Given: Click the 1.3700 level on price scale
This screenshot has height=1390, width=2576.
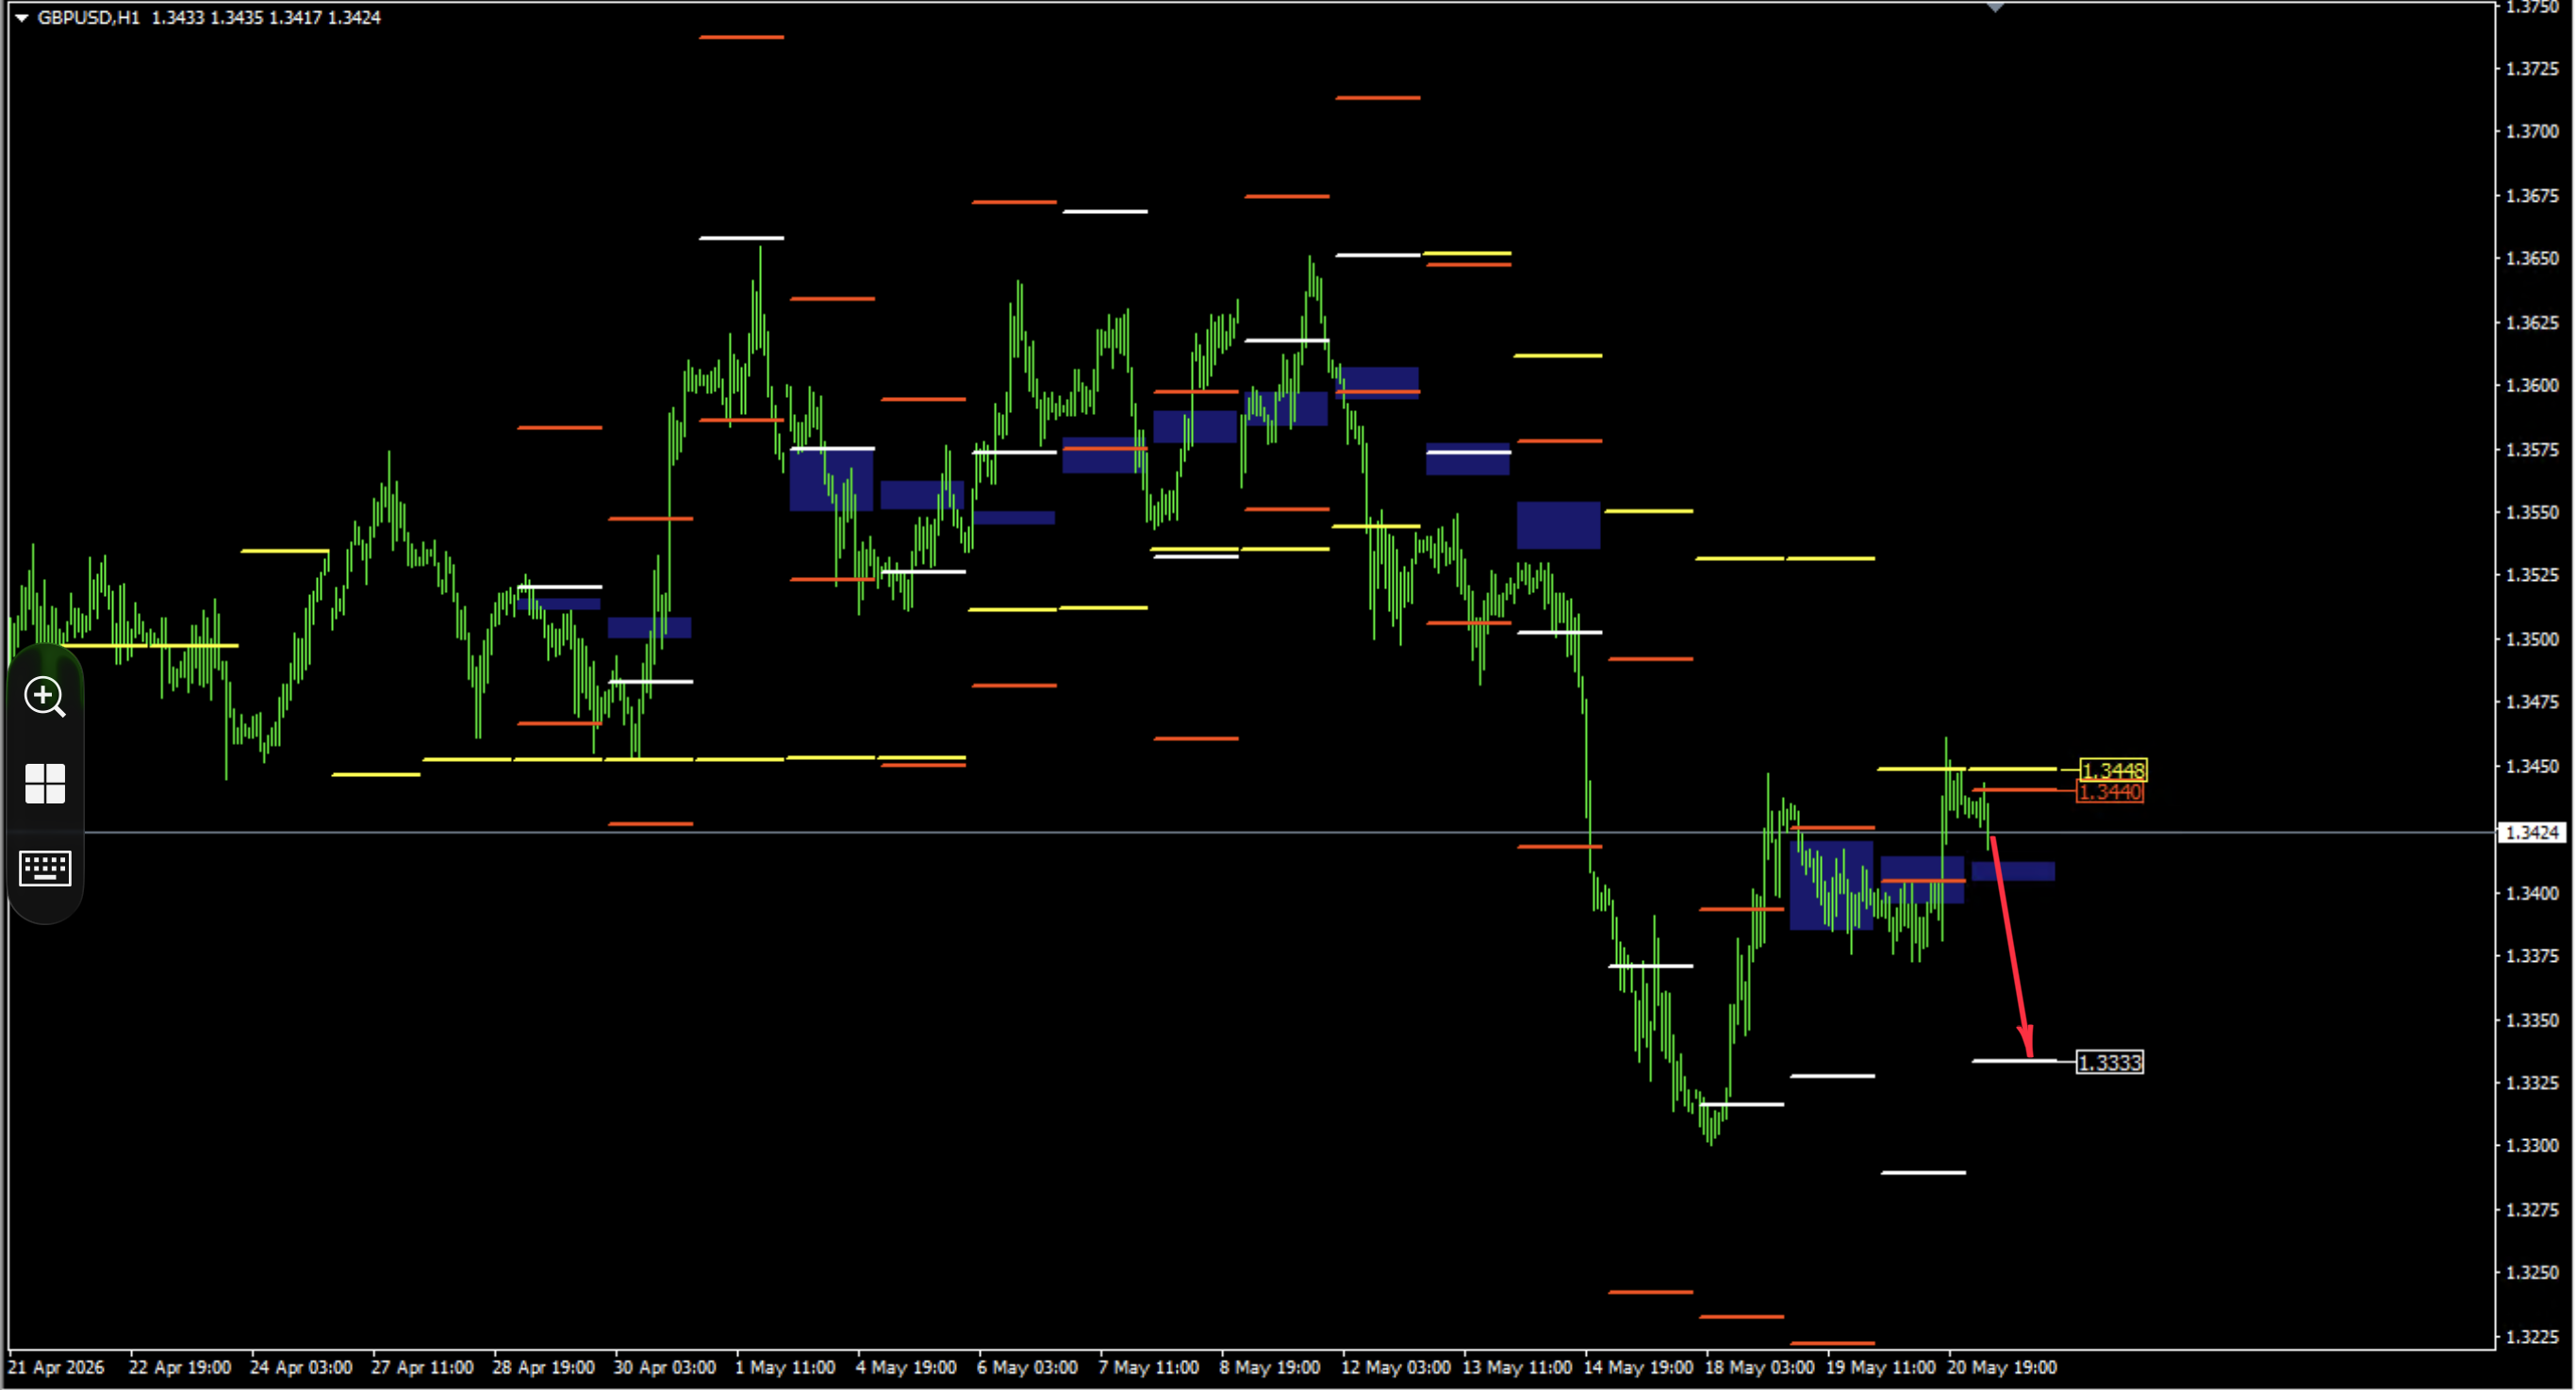Looking at the screenshot, I should coord(2532,131).
